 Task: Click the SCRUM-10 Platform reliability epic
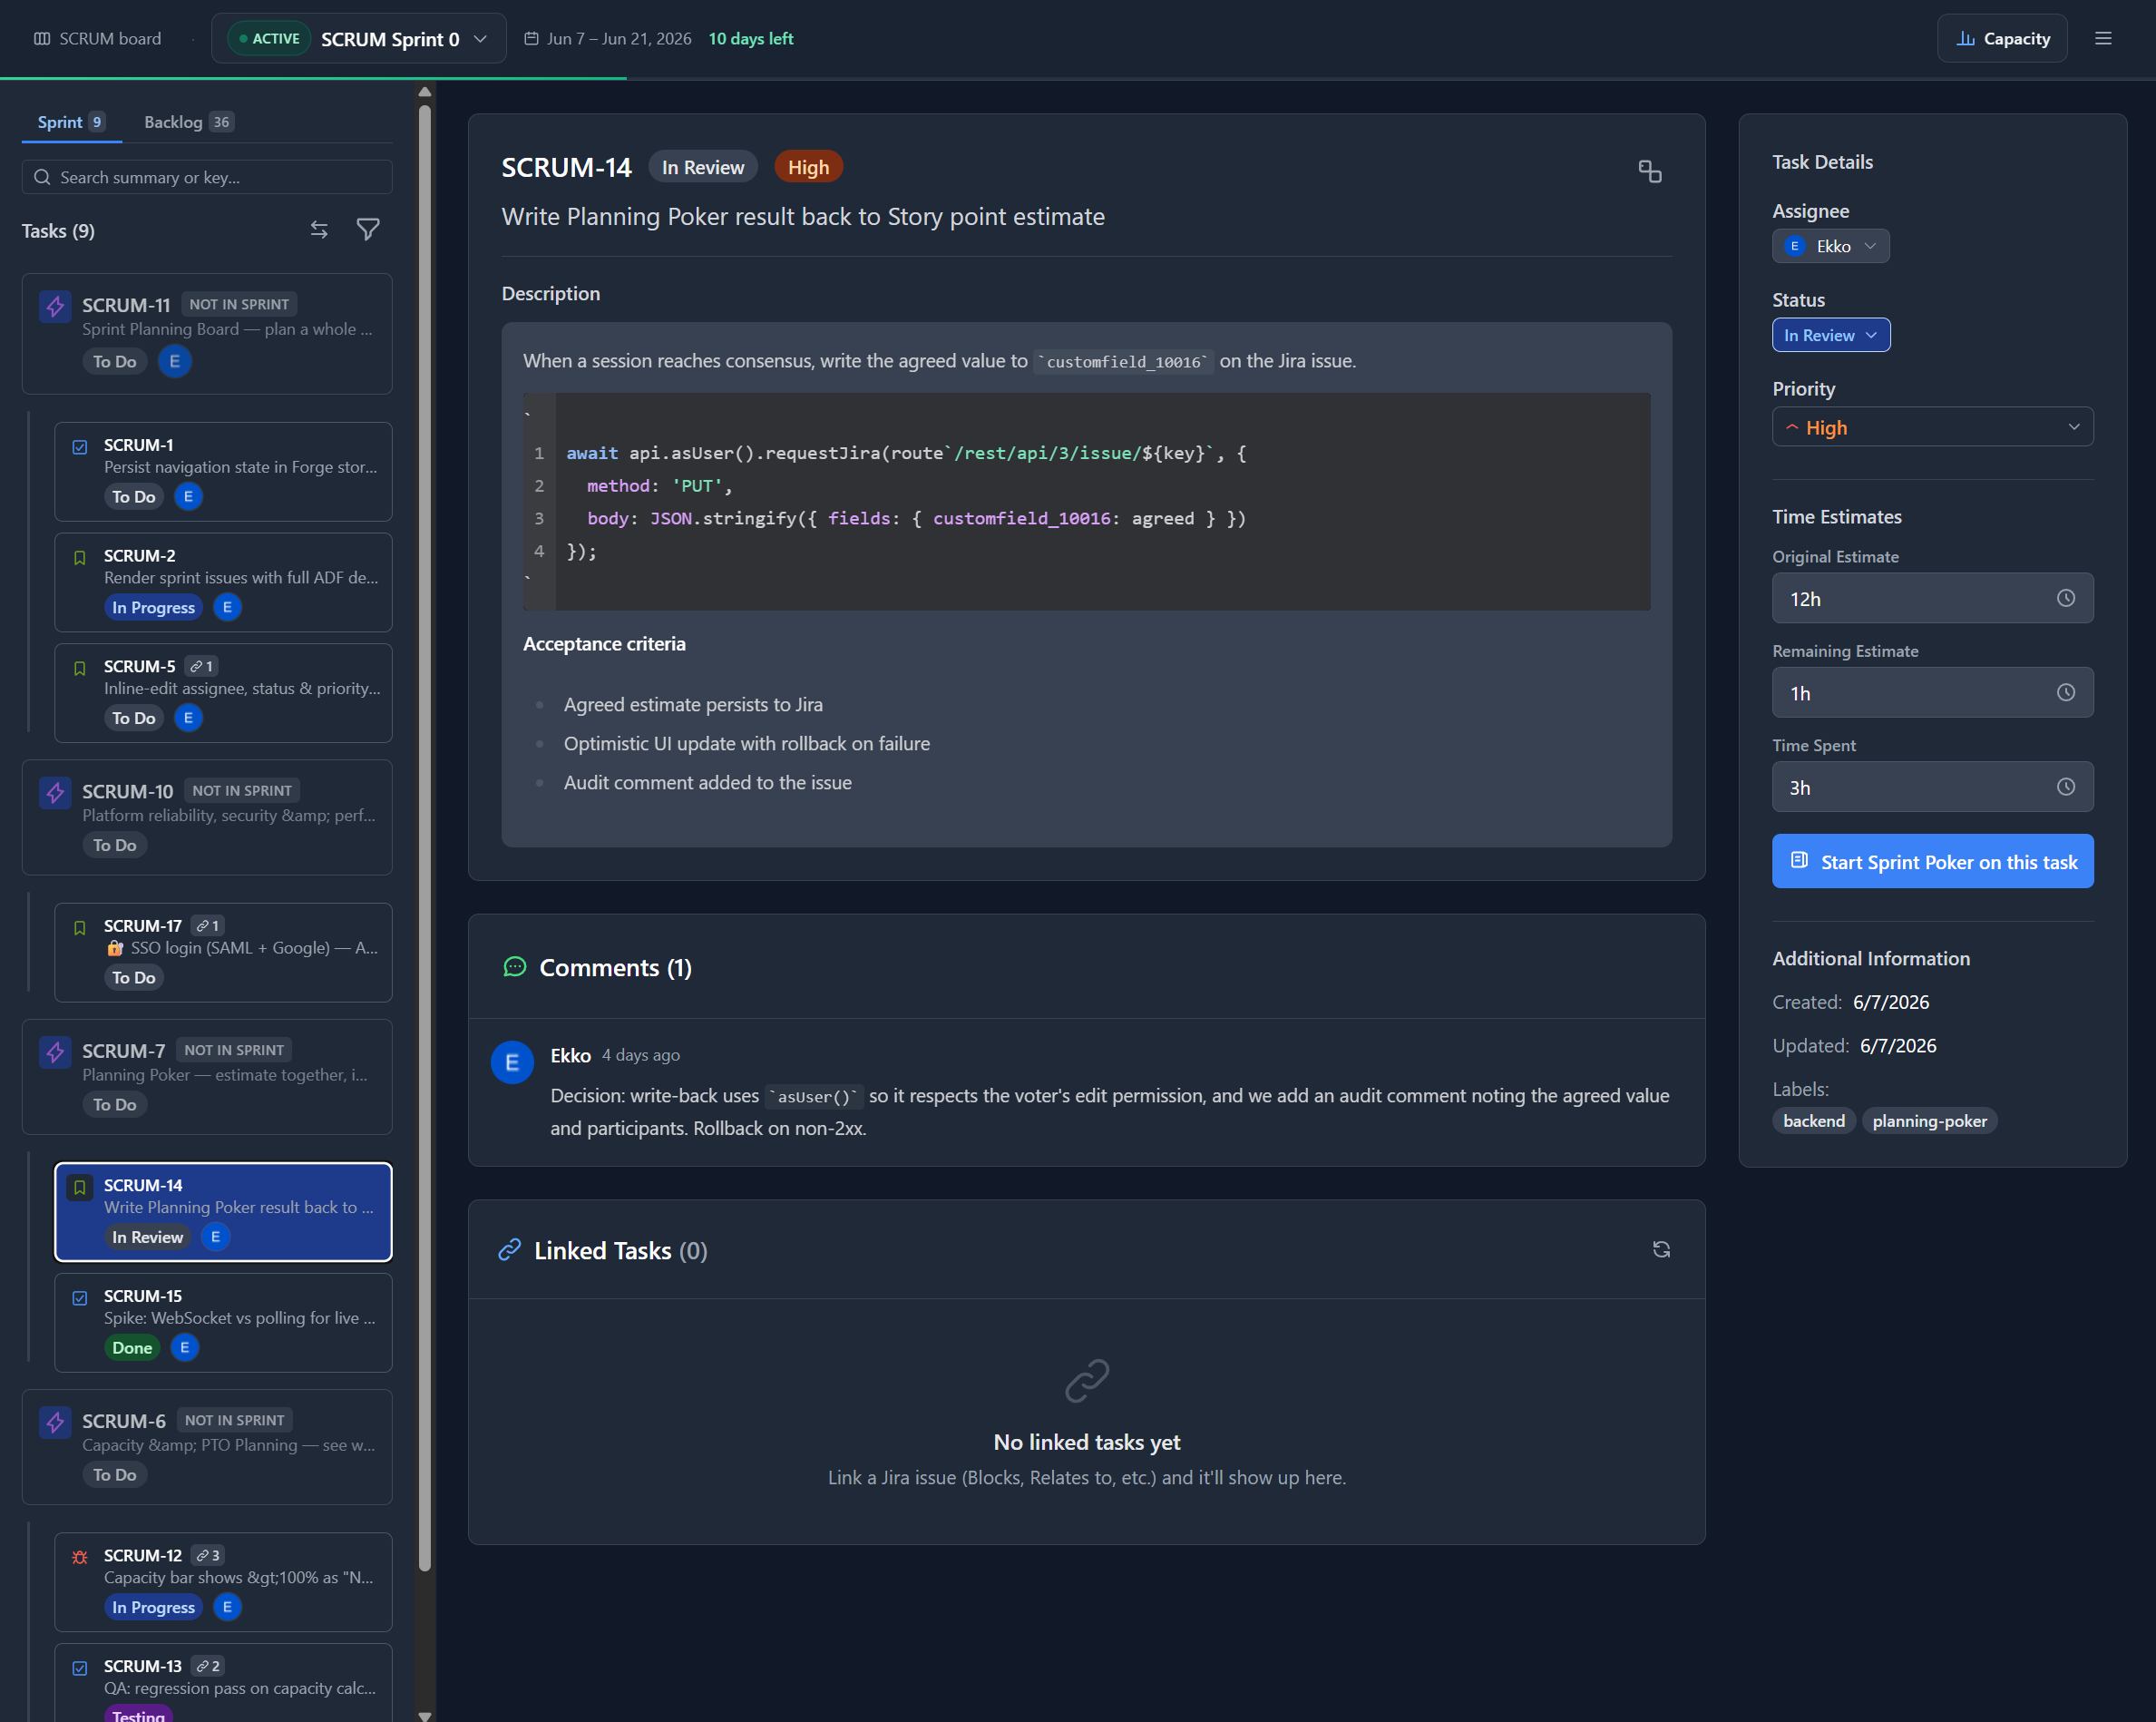pyautogui.click(x=207, y=817)
